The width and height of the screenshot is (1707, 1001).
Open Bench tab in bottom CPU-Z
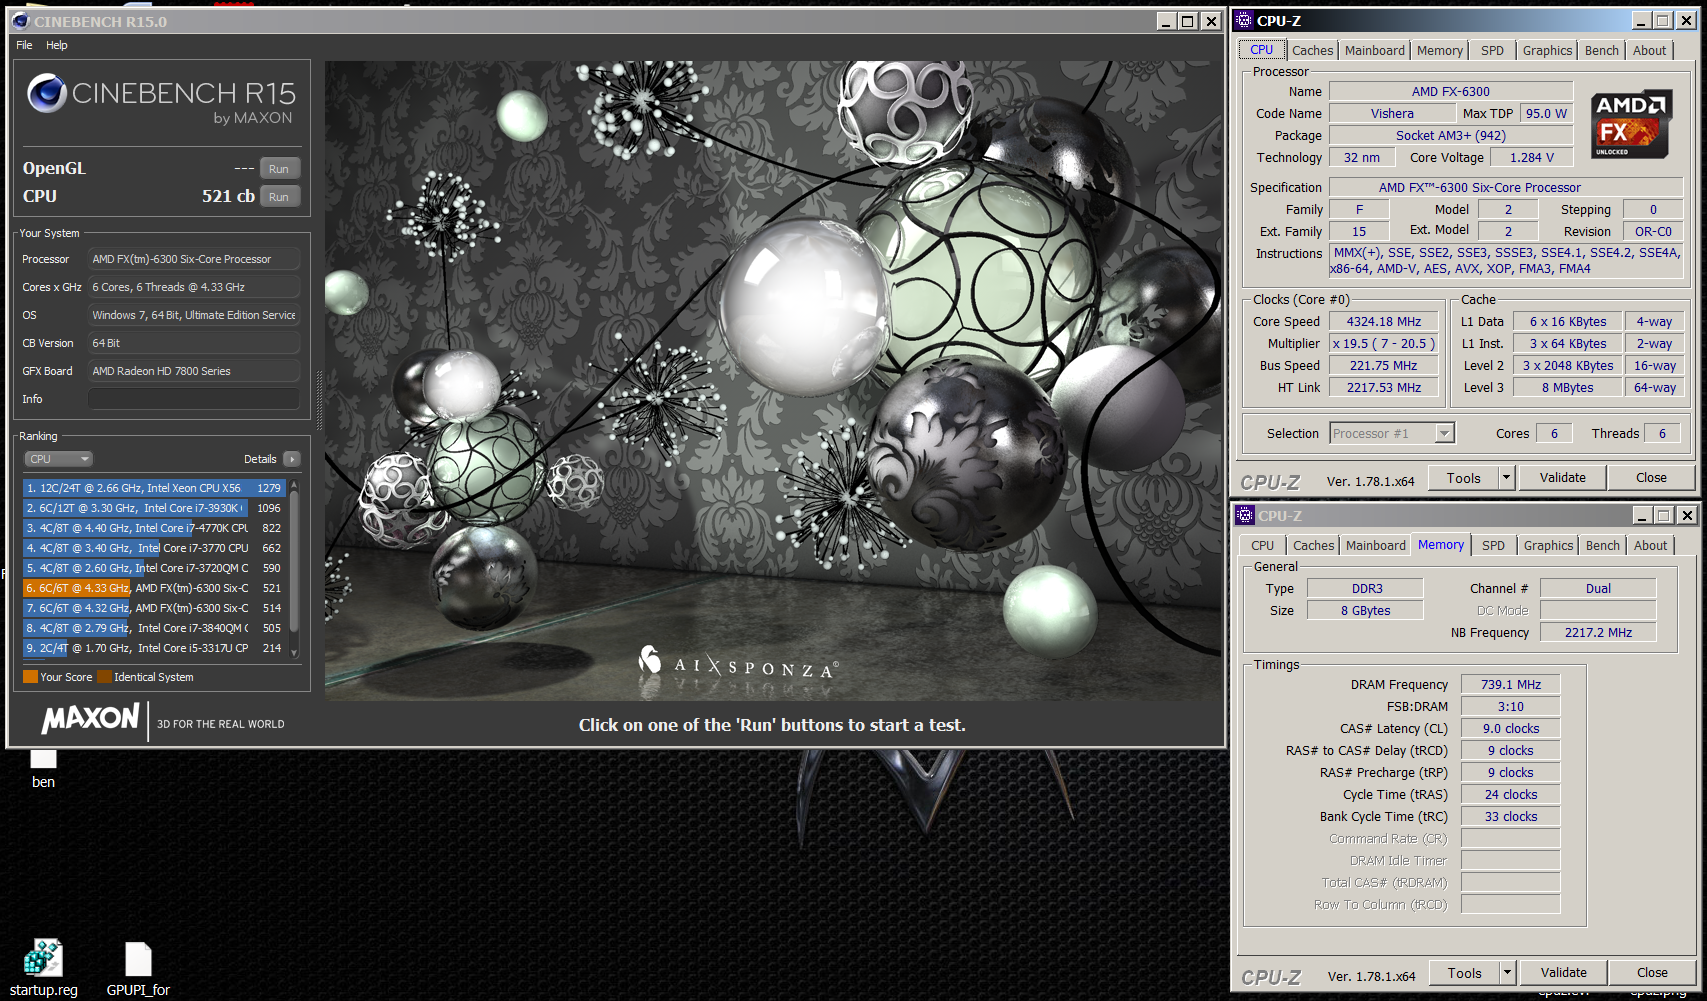point(1602,545)
